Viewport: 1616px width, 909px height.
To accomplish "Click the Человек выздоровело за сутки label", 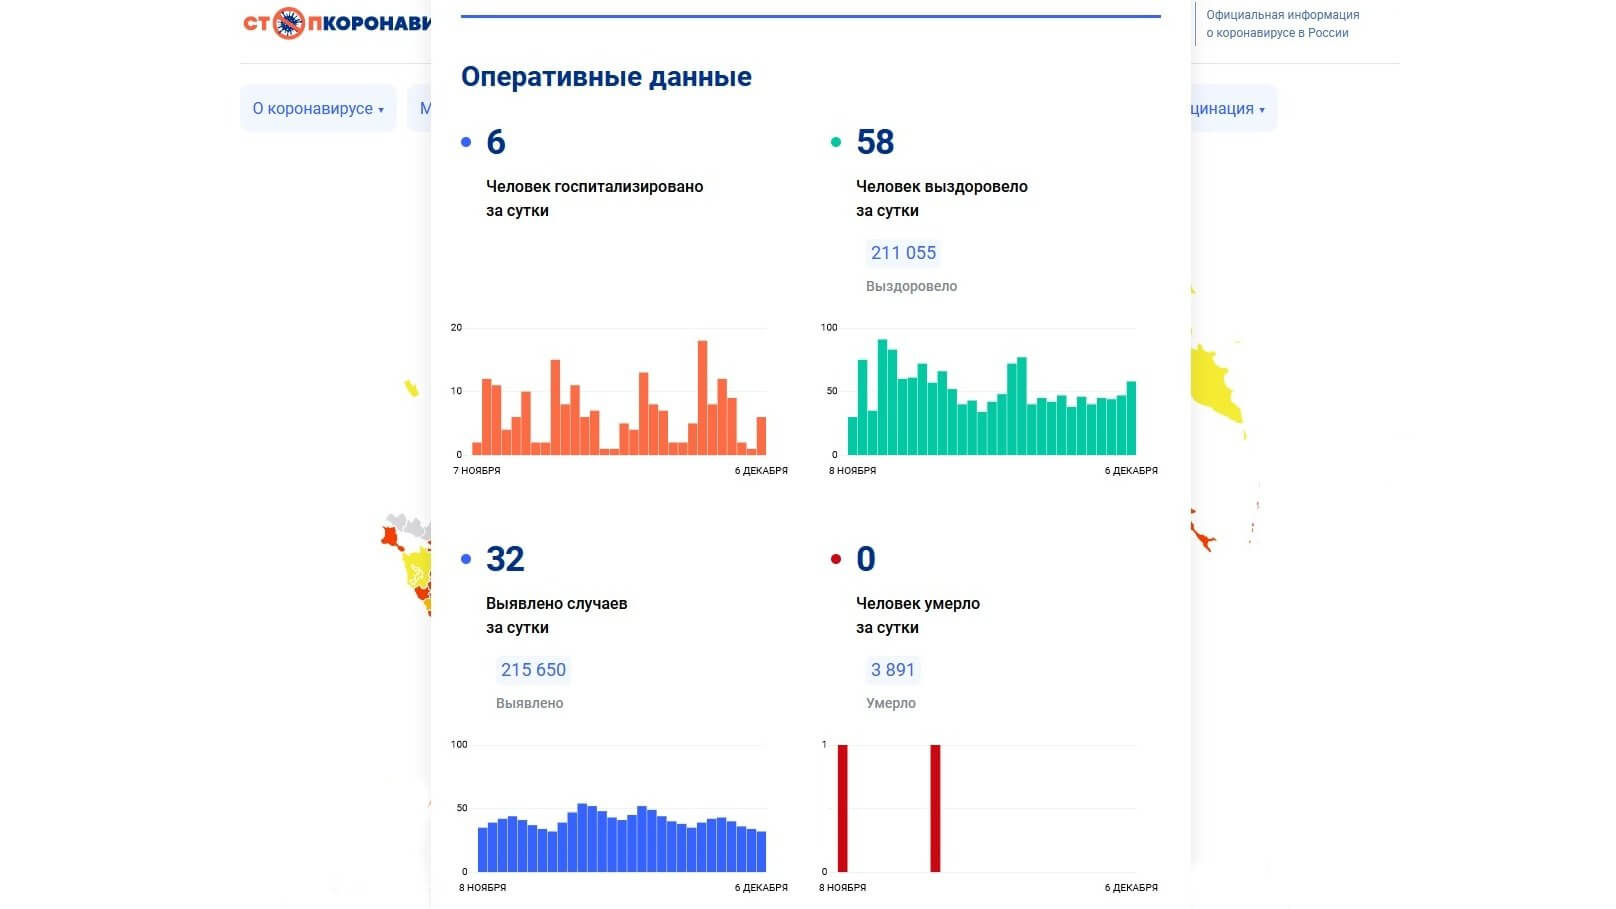I will pos(941,198).
